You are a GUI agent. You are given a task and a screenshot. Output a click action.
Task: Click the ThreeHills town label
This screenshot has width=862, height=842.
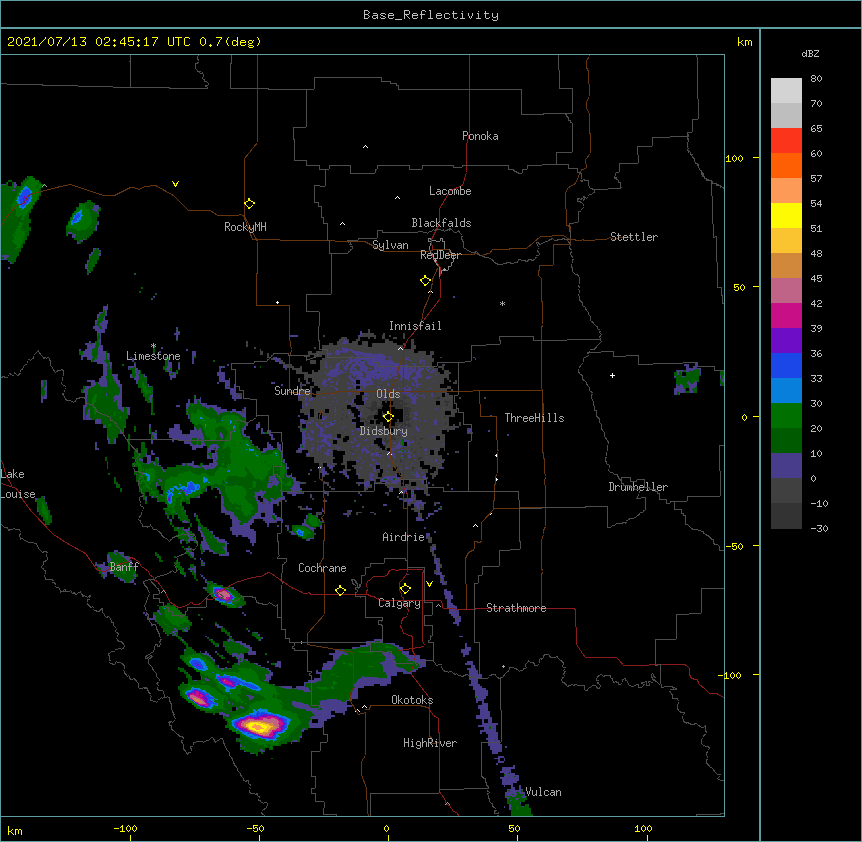[x=534, y=418]
